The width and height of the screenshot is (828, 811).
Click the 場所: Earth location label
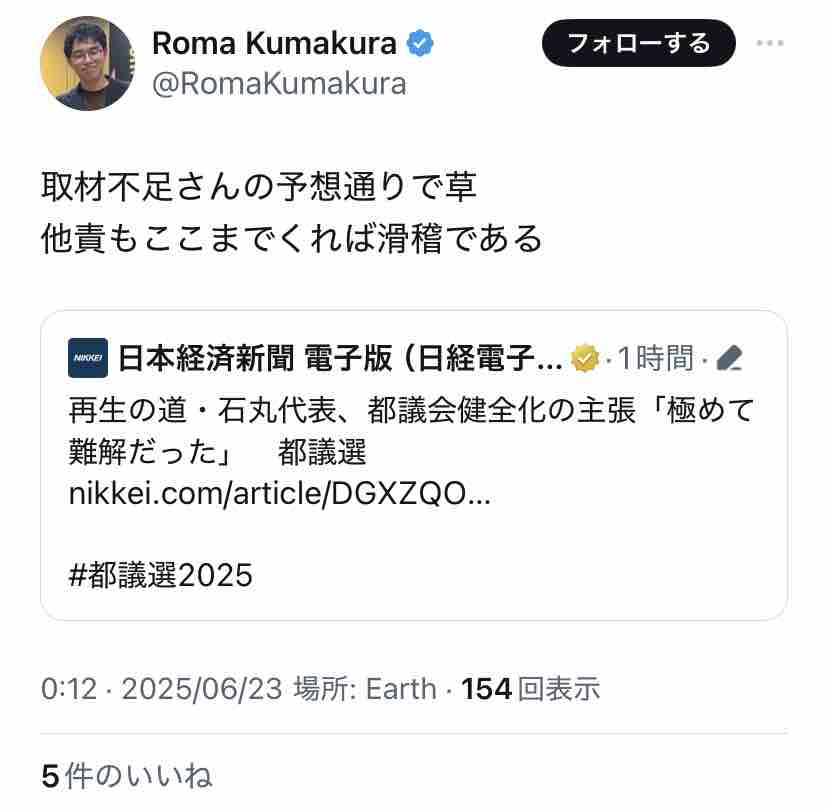coord(365,689)
